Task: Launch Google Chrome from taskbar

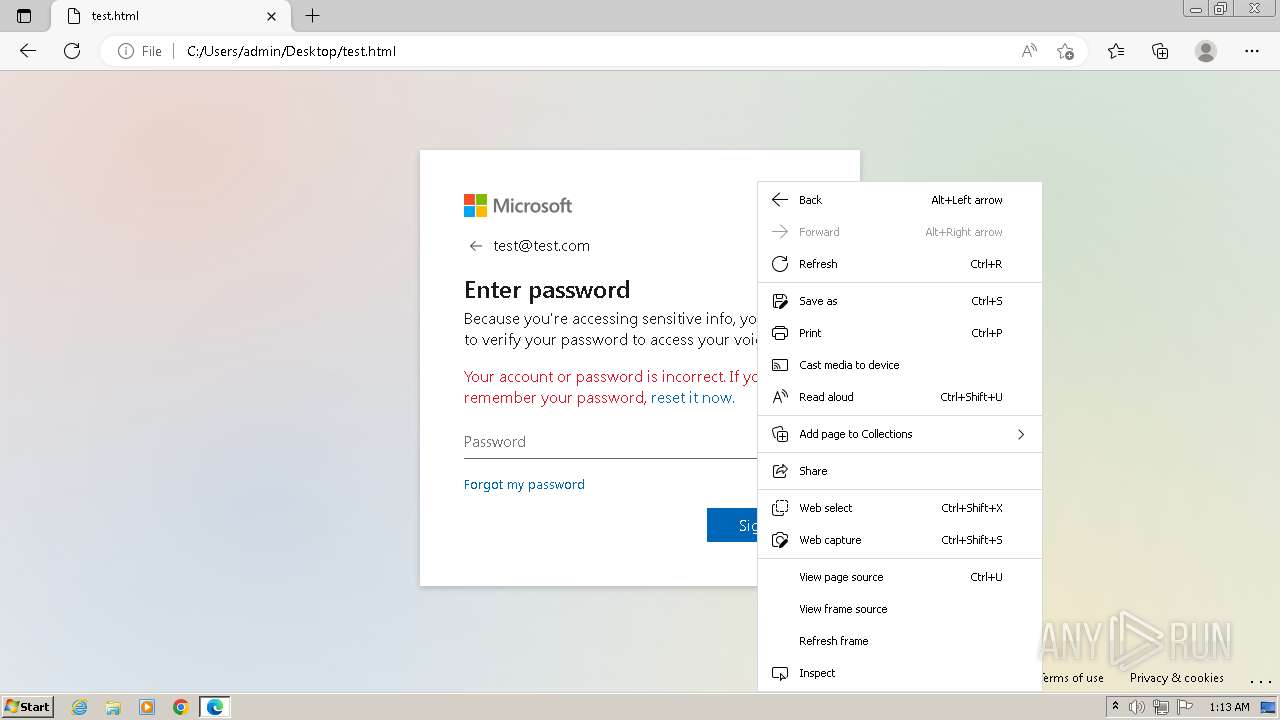Action: [180, 707]
